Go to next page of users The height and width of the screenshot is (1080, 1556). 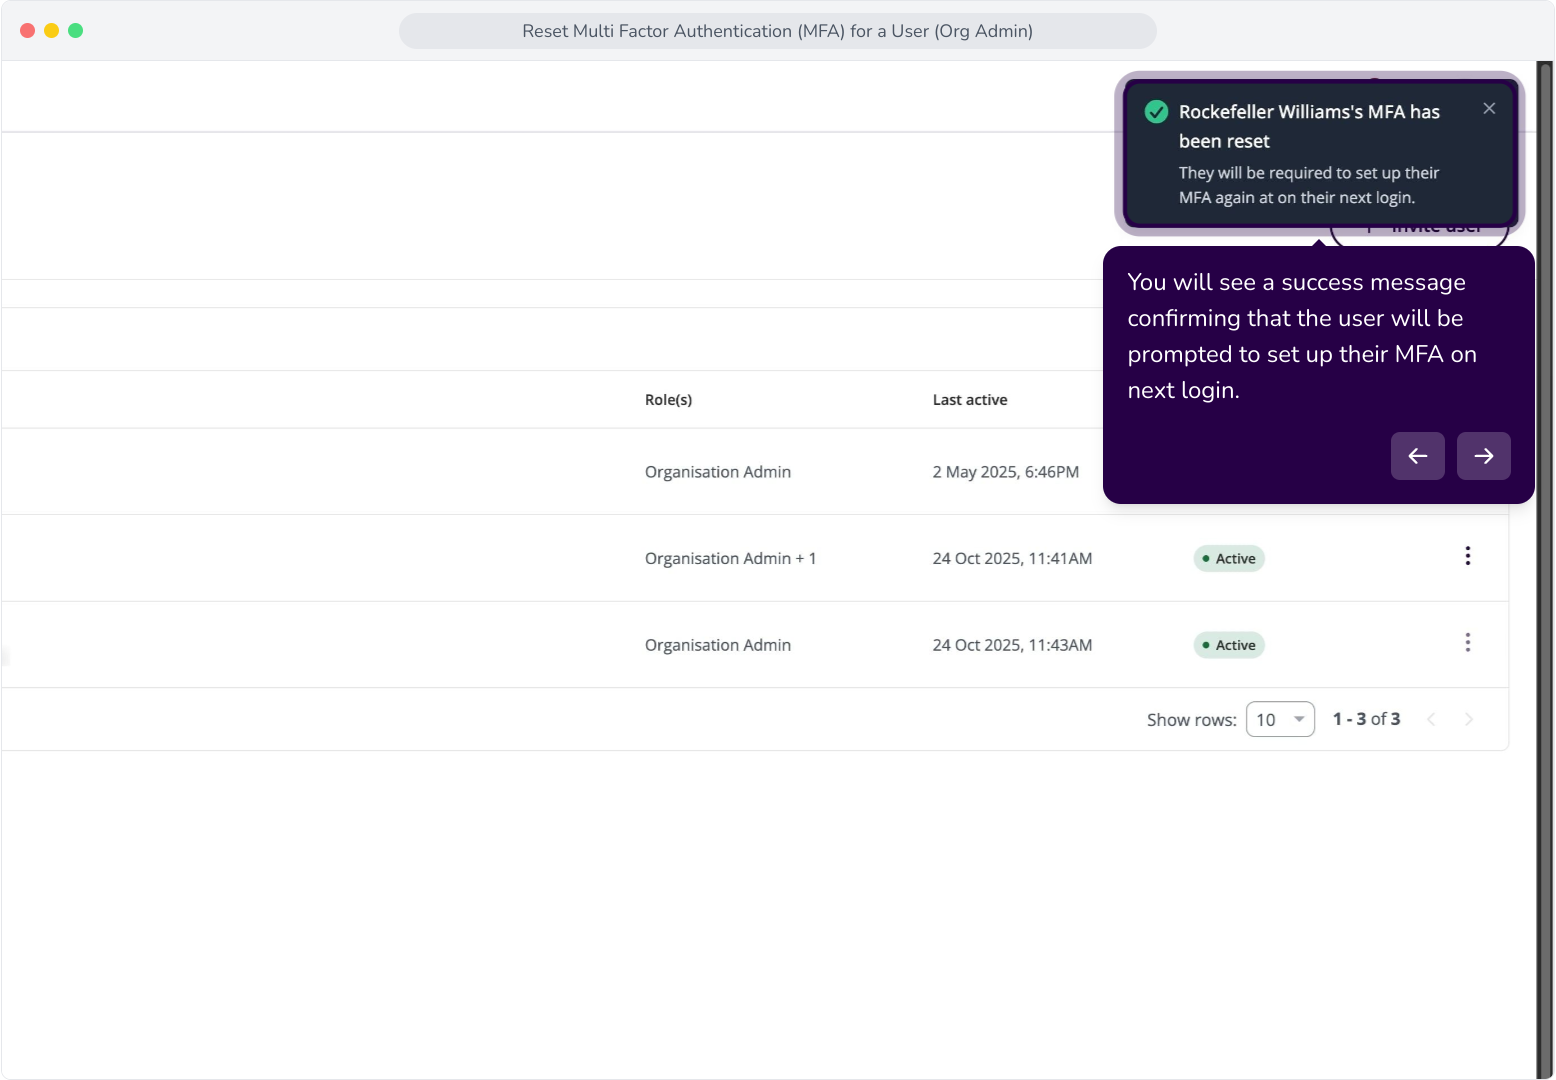click(1469, 719)
